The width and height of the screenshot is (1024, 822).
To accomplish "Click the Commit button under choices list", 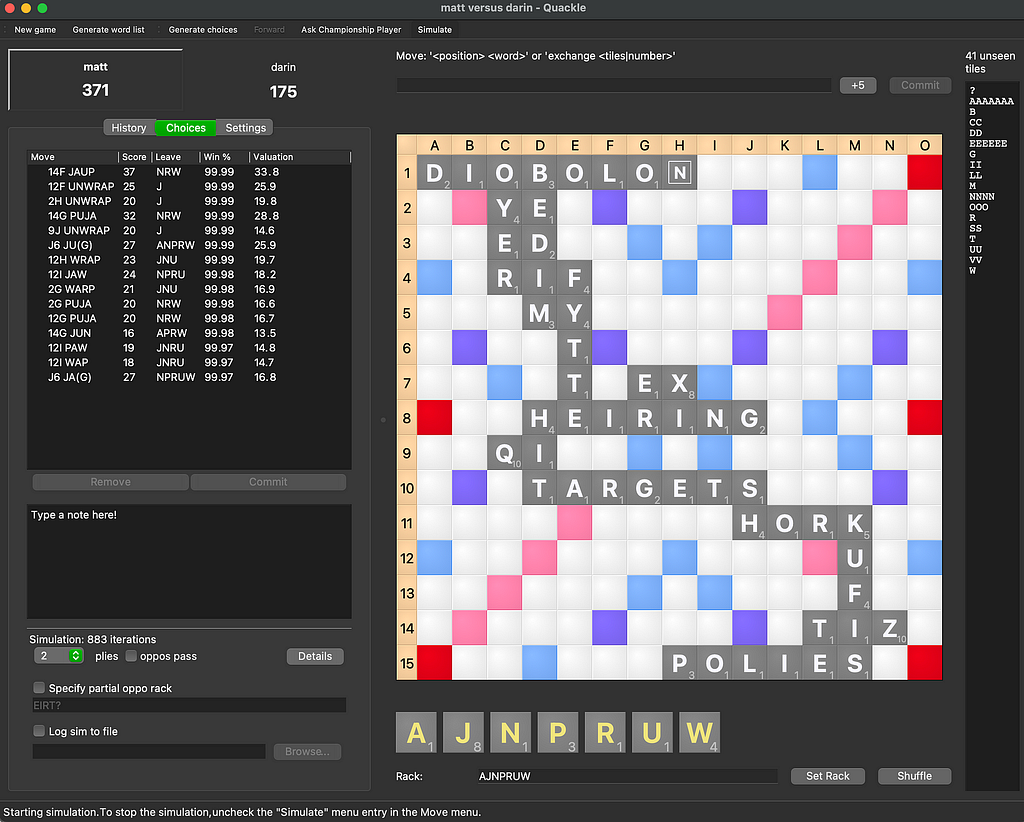I will [268, 482].
